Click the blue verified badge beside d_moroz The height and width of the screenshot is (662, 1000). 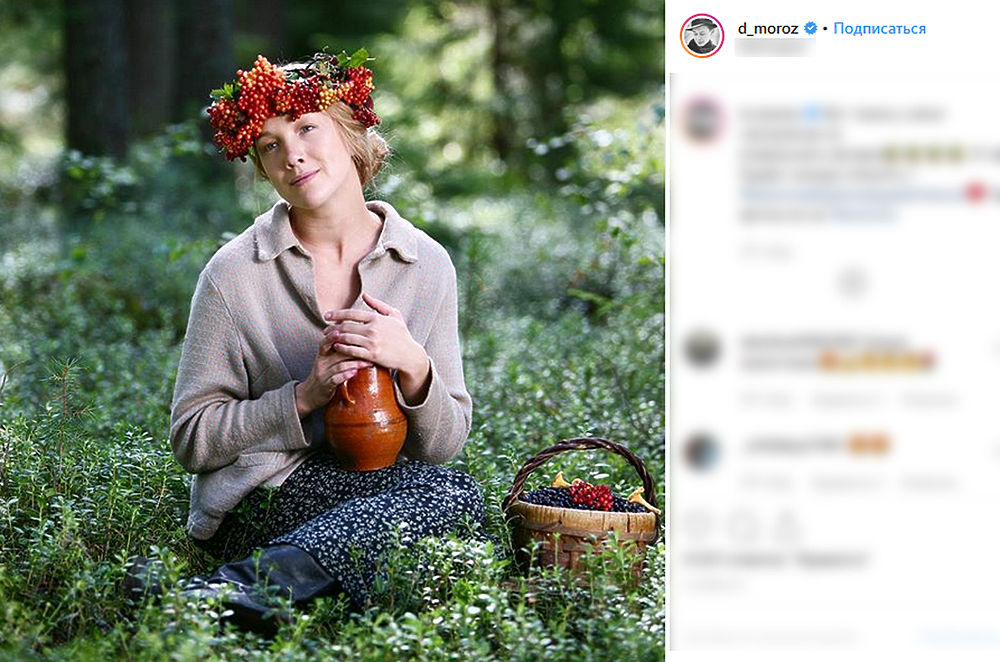point(811,28)
